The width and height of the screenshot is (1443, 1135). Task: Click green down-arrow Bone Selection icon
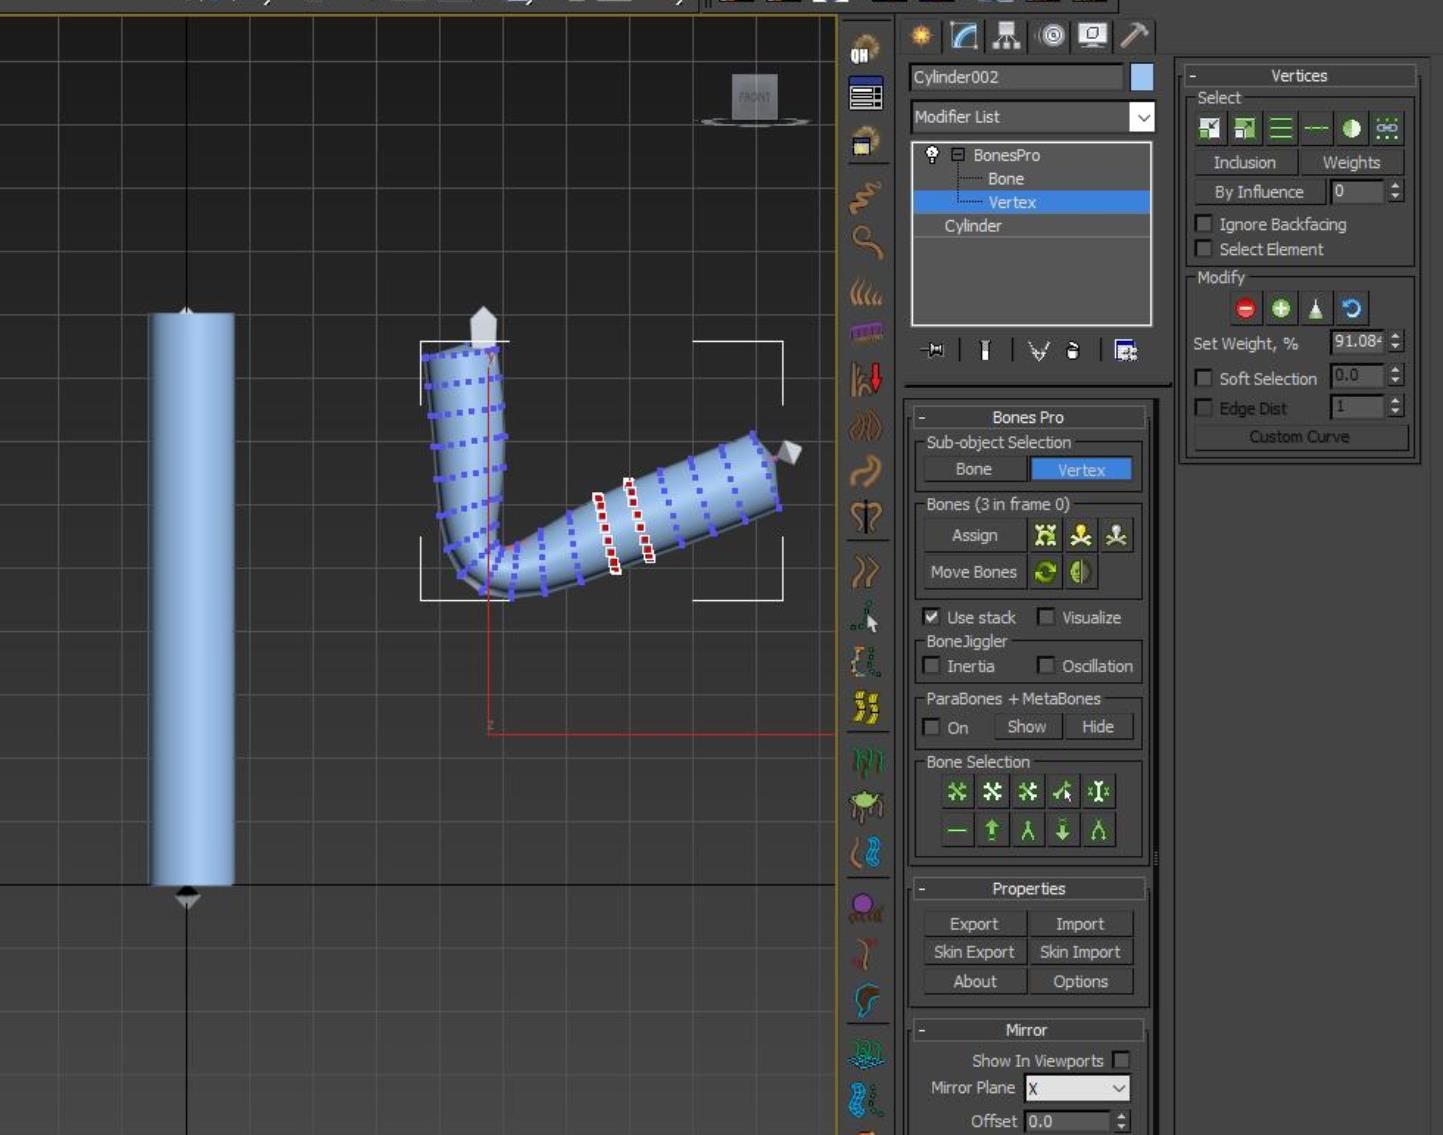click(1063, 830)
